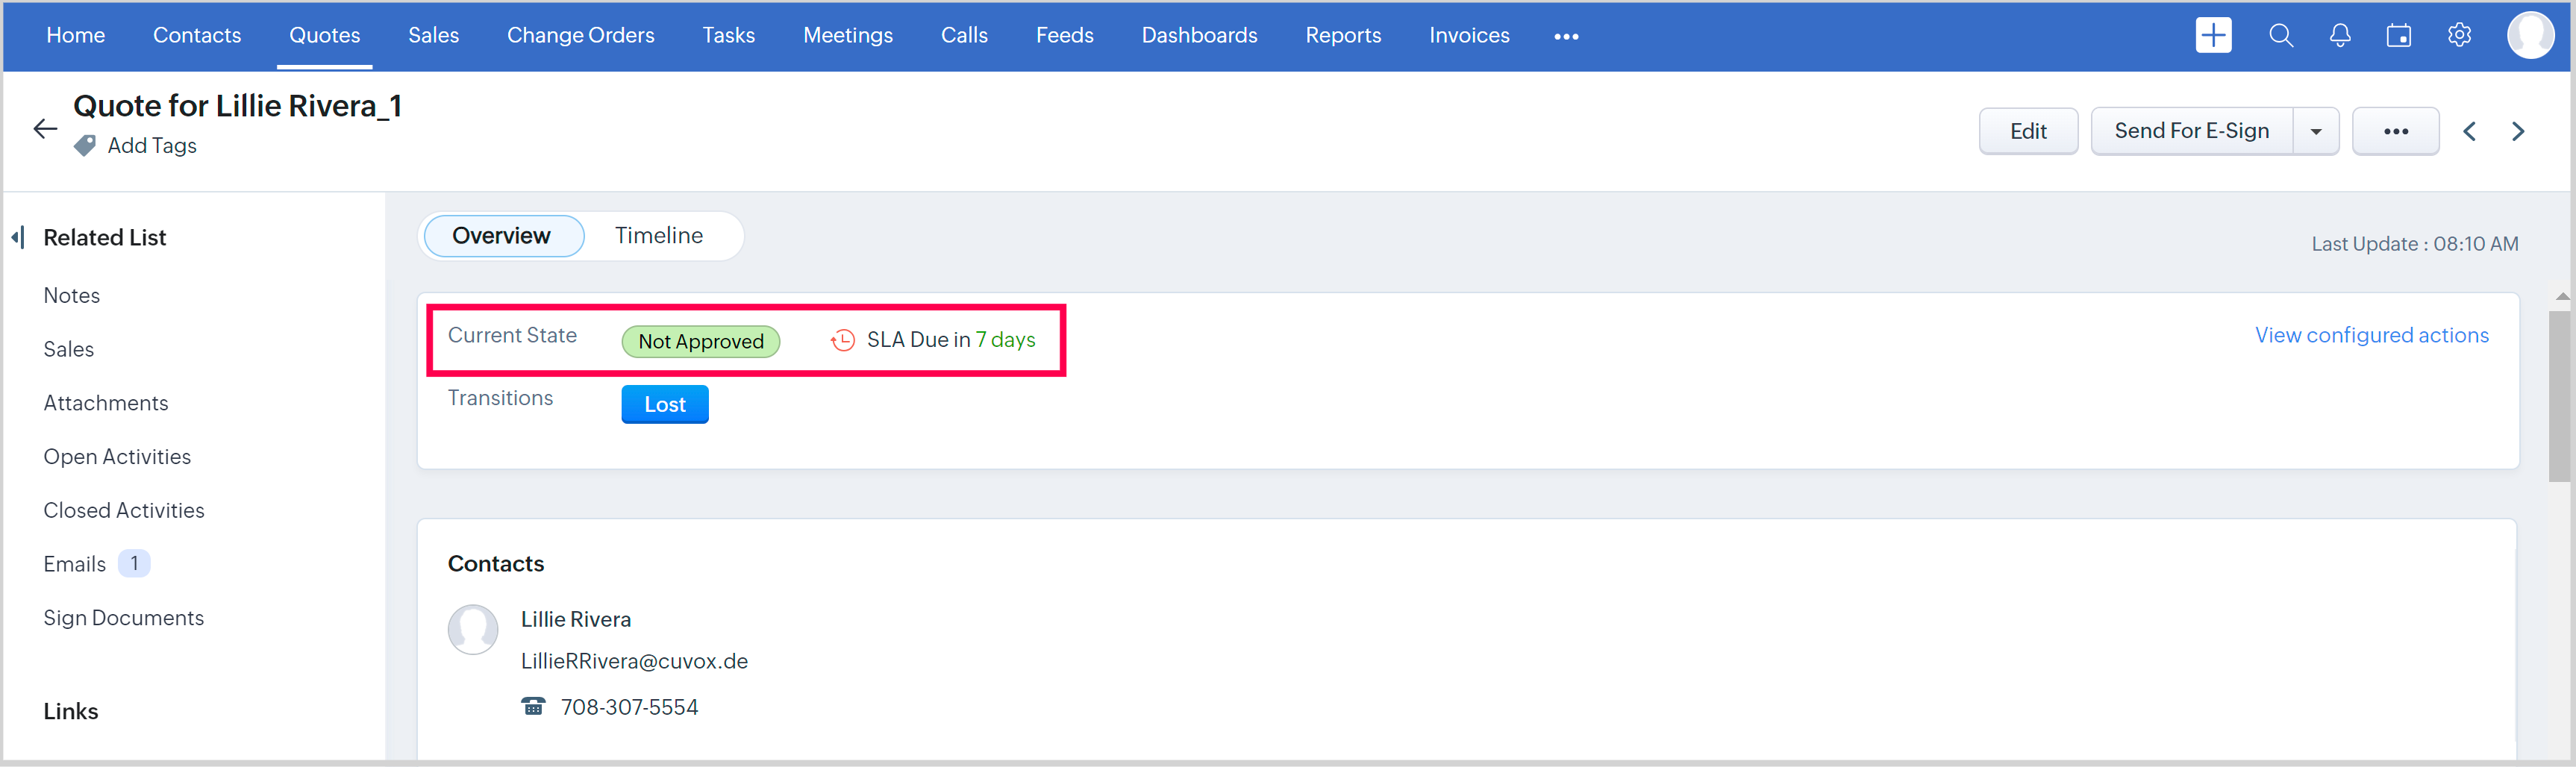Go to the next record chevron

[x=2518, y=131]
